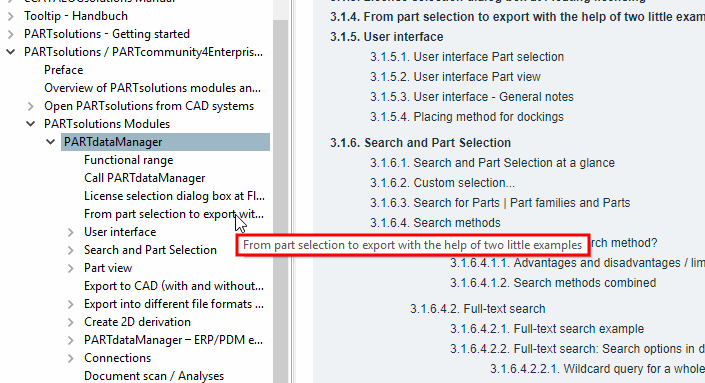Expand the Tooltip - Handbuch tree node
Screen dimensions: 705x383
pos(11,16)
